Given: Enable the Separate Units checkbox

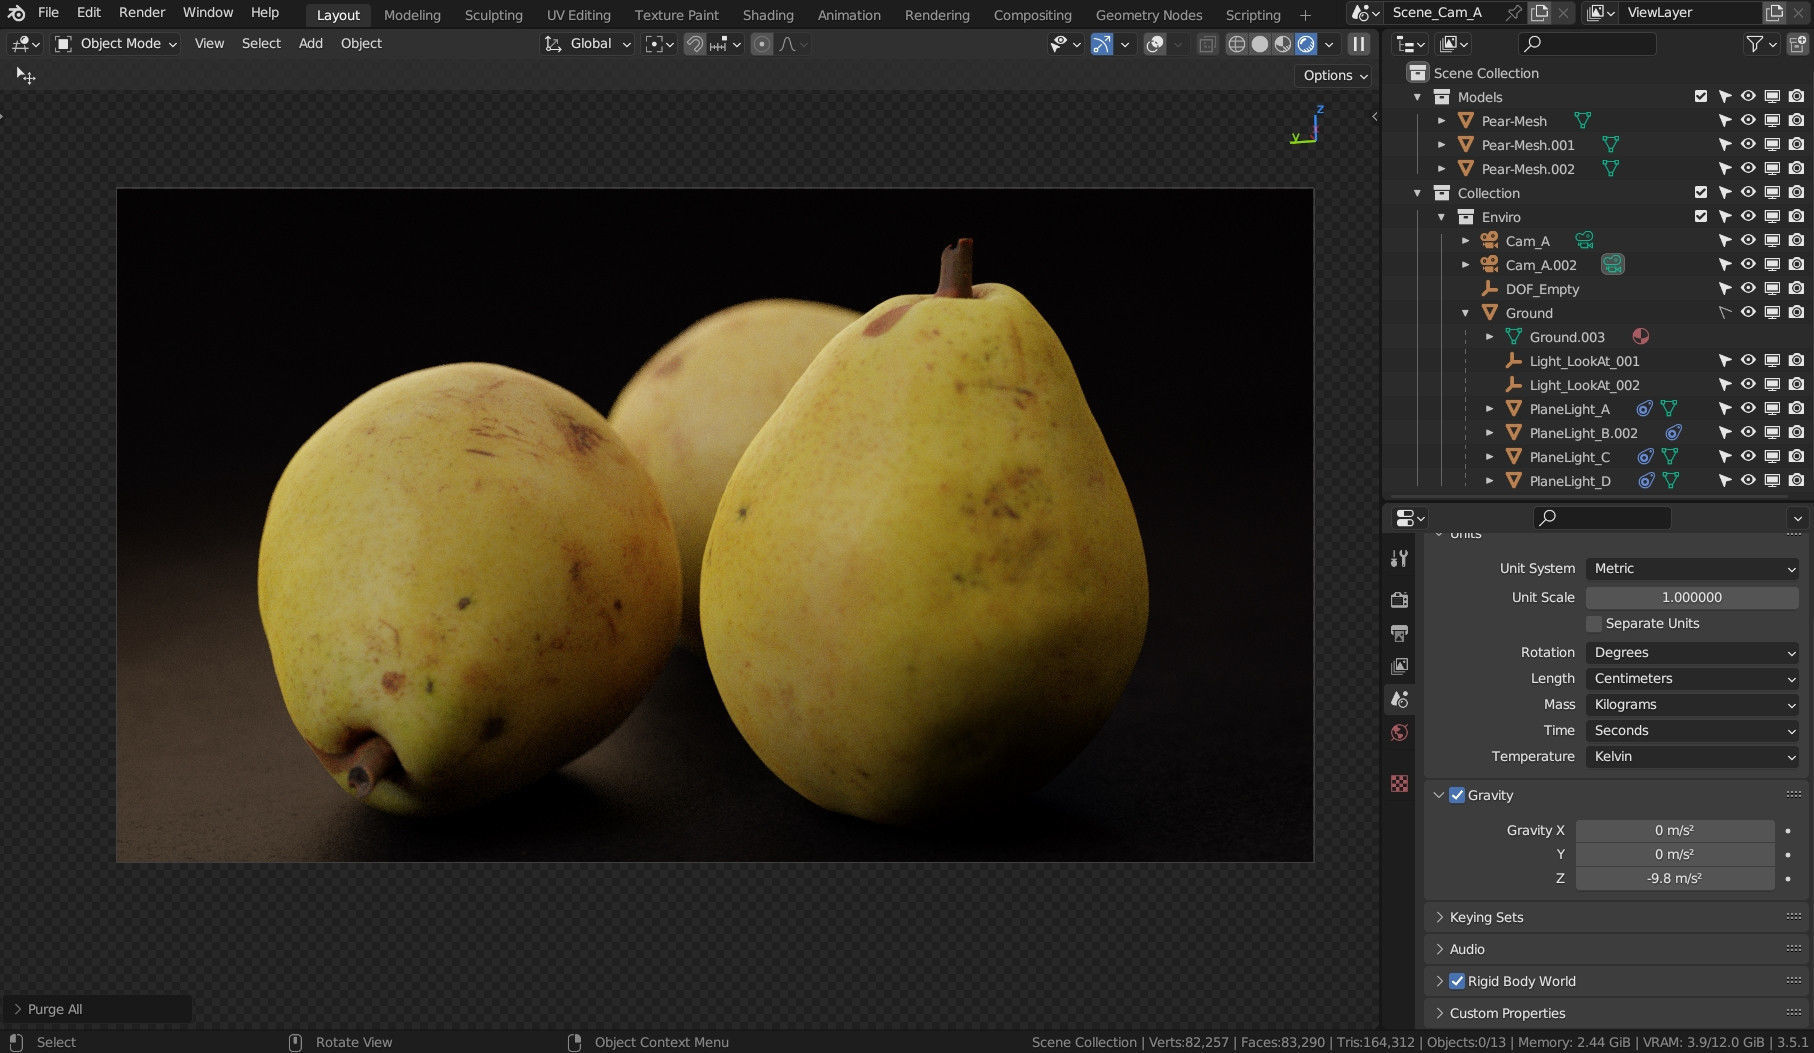Looking at the screenshot, I should click(x=1594, y=624).
